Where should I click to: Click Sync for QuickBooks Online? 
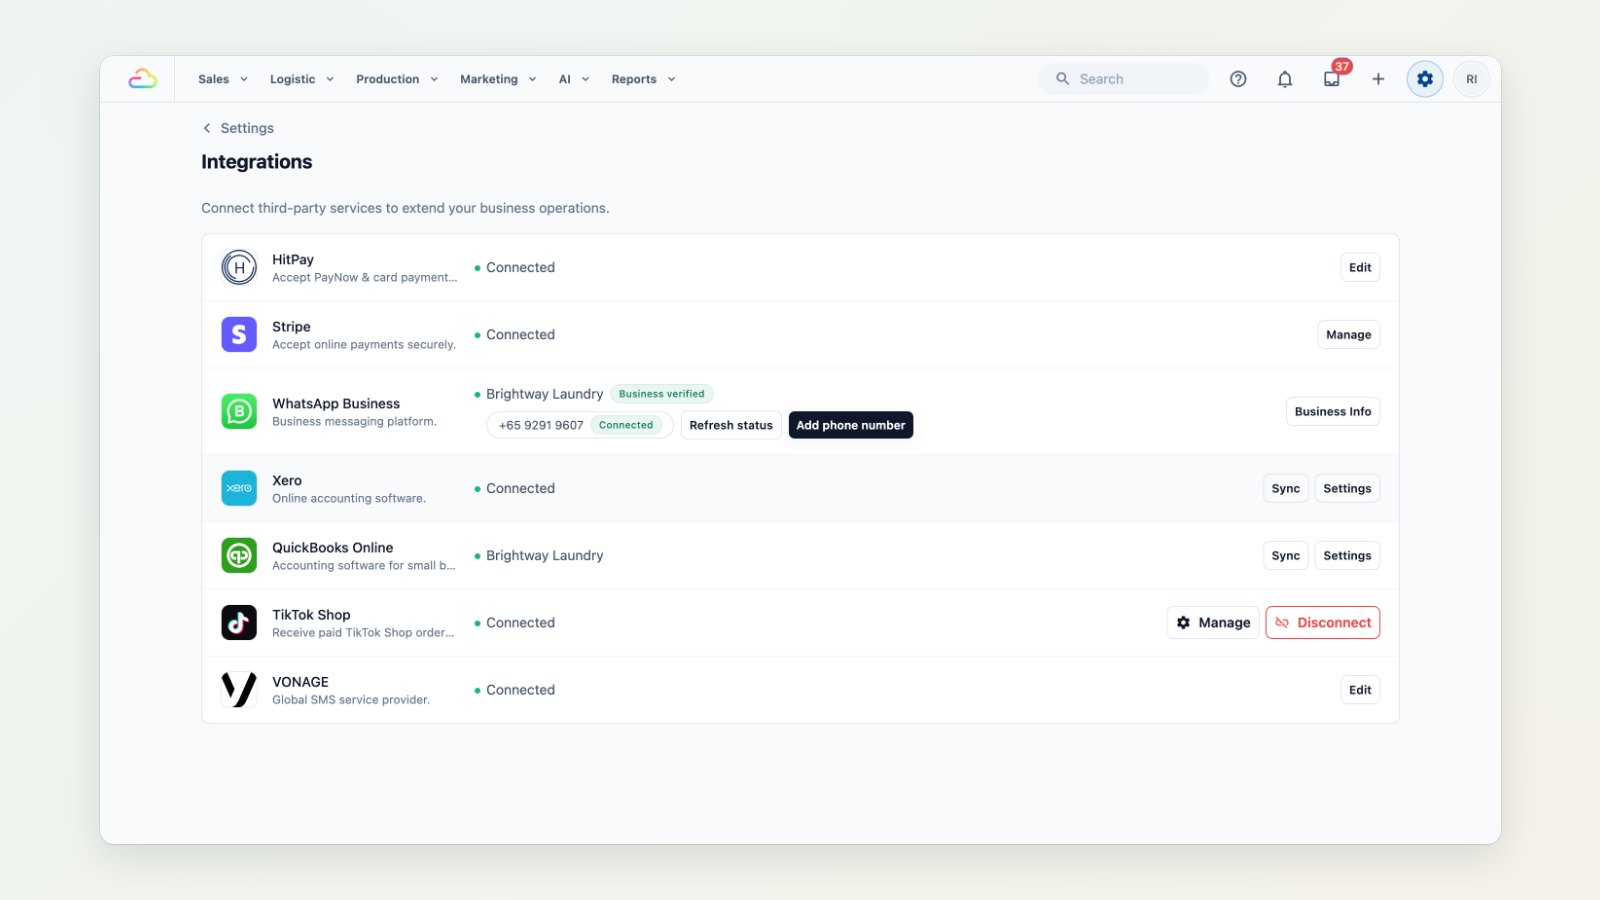tap(1286, 555)
